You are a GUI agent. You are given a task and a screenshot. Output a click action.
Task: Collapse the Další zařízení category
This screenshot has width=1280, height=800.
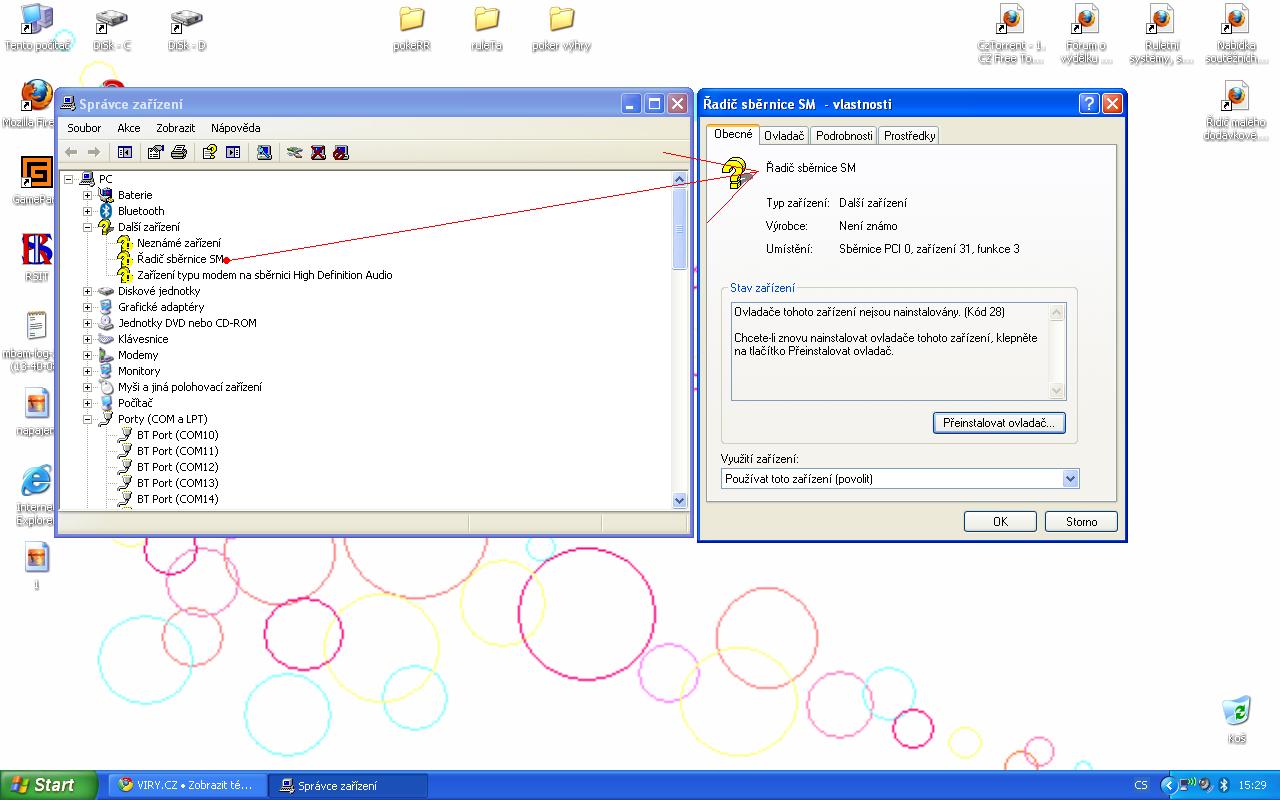(87, 227)
